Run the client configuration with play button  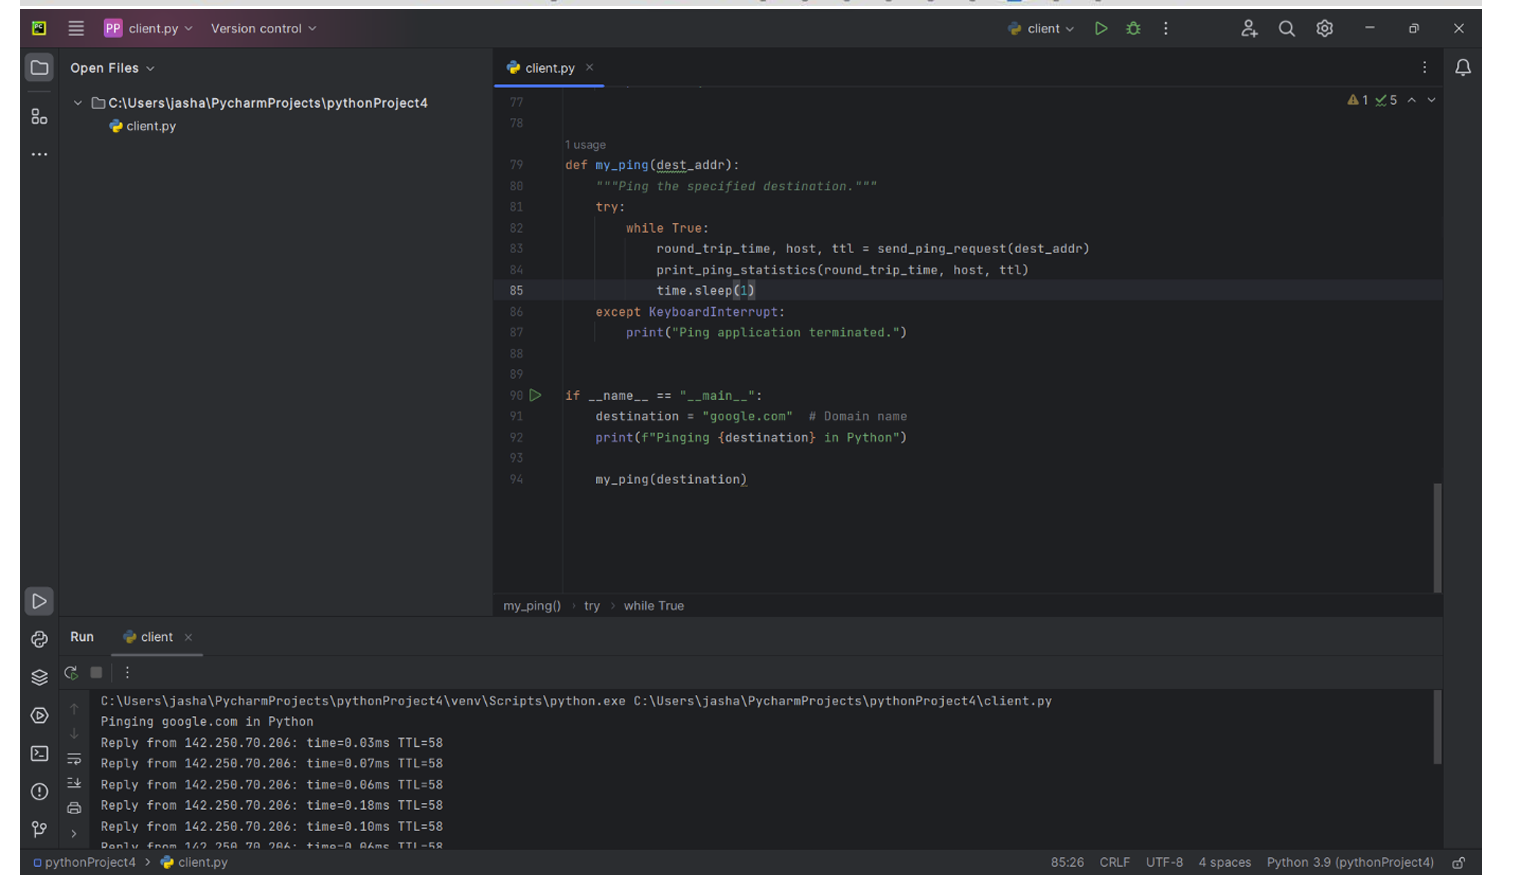pos(1101,28)
